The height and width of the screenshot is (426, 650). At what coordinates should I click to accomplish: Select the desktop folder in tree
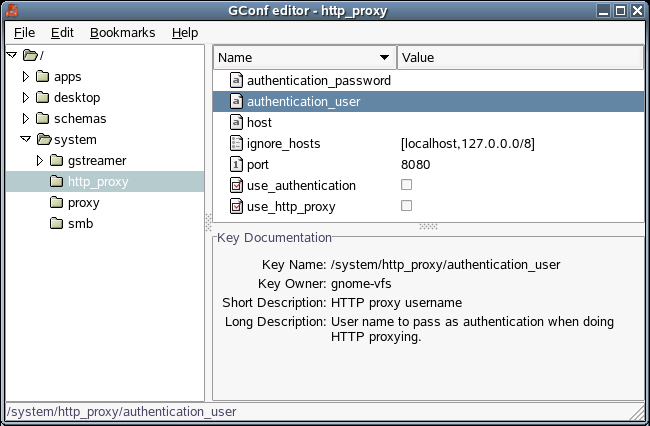point(76,97)
